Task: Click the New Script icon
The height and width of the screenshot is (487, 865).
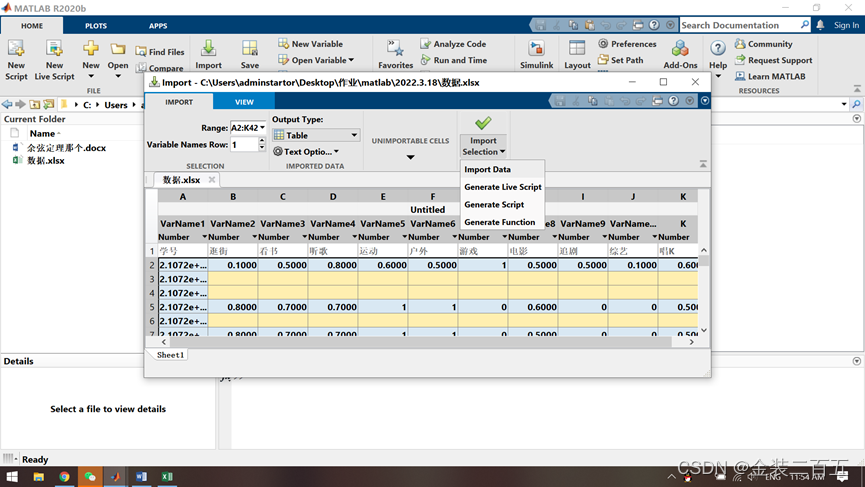Action: [x=16, y=49]
